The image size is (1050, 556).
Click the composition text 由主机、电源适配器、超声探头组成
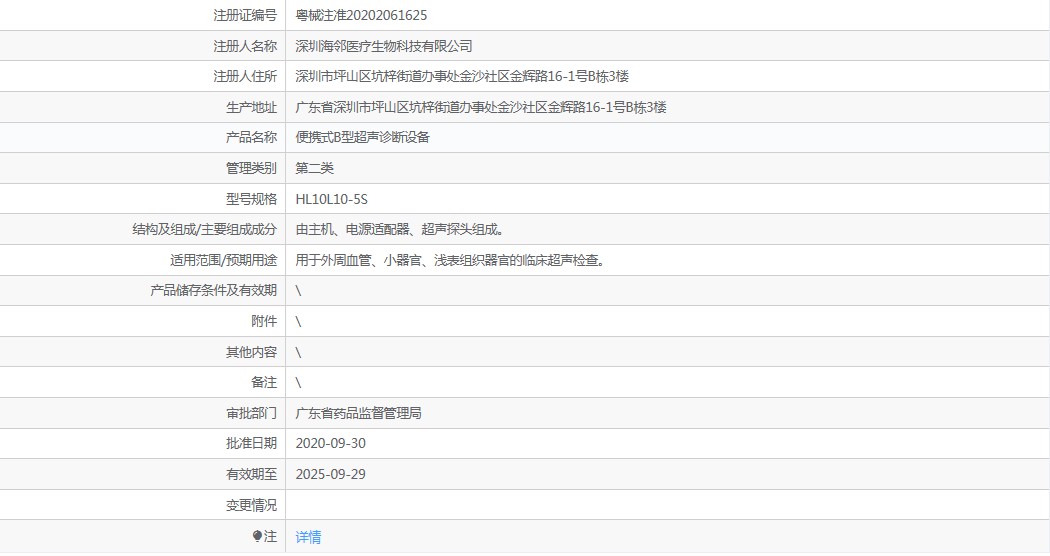tap(400, 229)
